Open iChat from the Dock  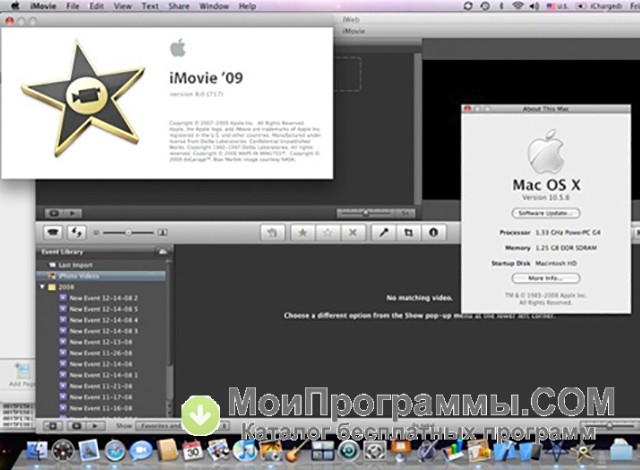click(141, 451)
